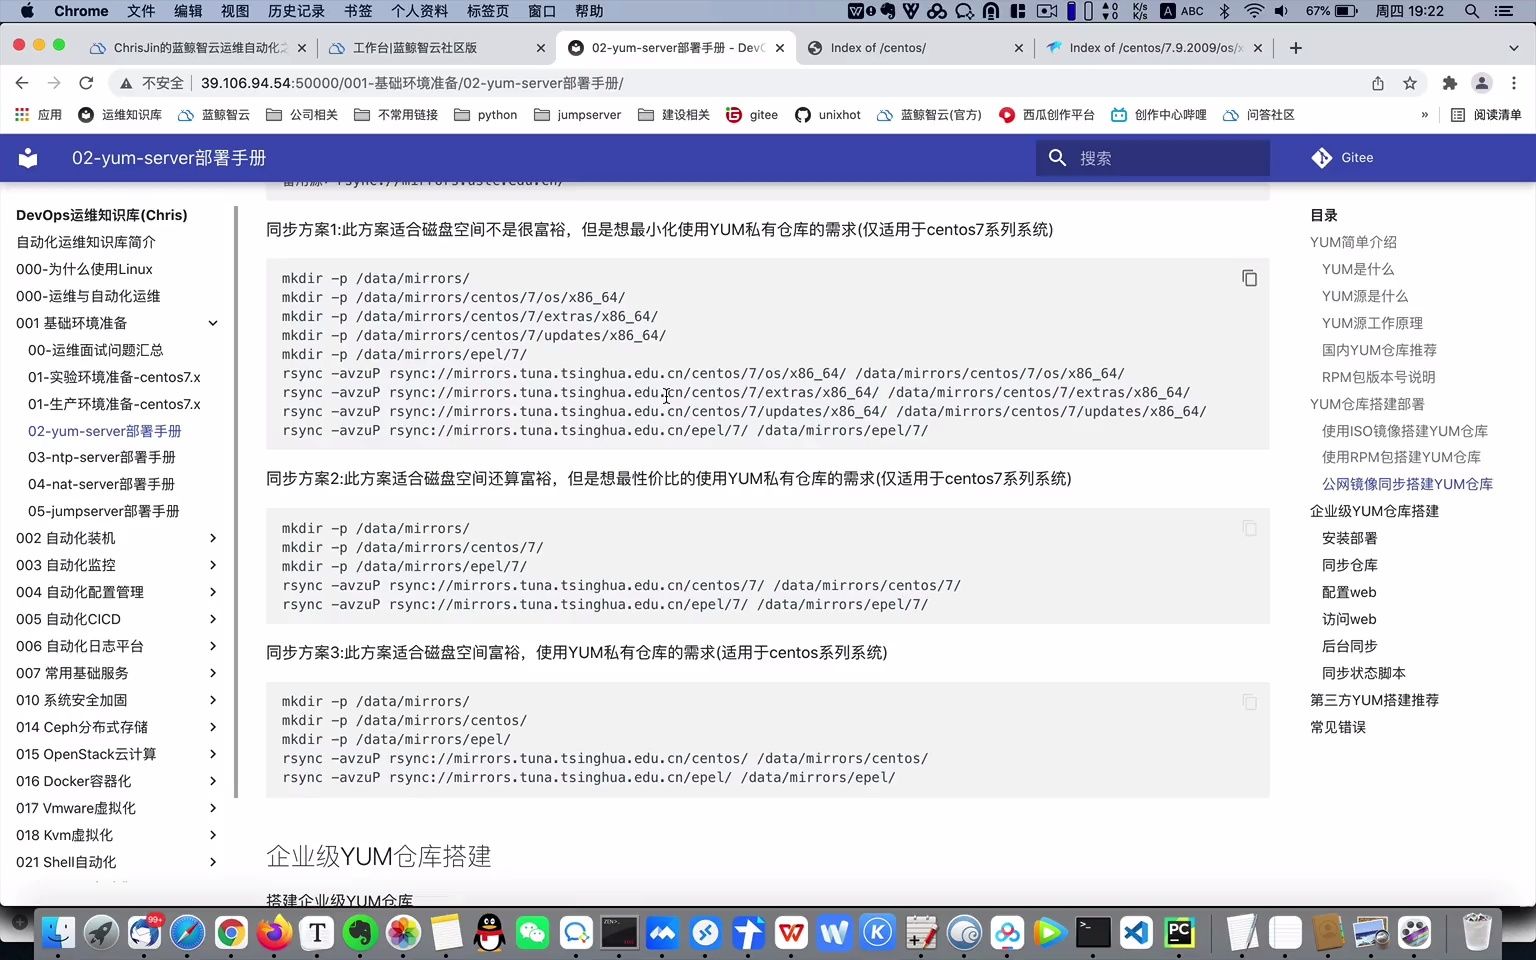Screen dimensions: 1536x960
Task: Open PyCharm from the Dock
Action: coord(1180,933)
